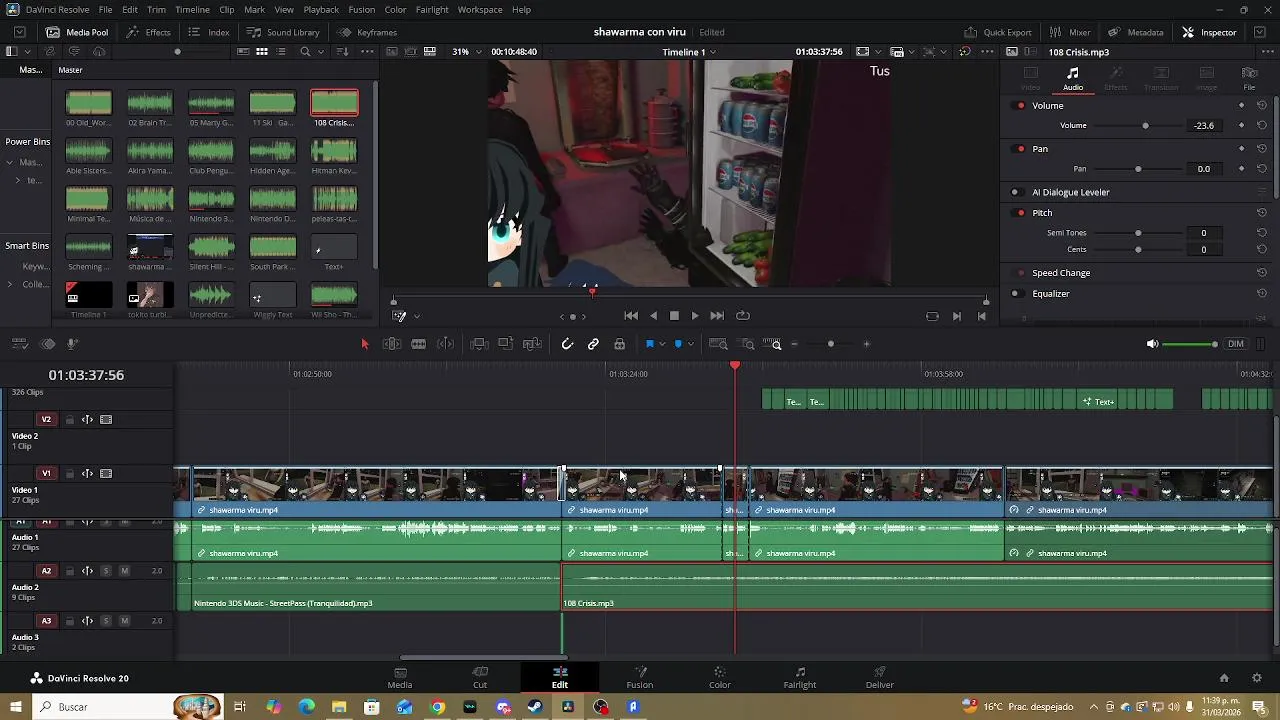1280x720 pixels.
Task: Lock the Video 2 track
Action: (x=69, y=420)
